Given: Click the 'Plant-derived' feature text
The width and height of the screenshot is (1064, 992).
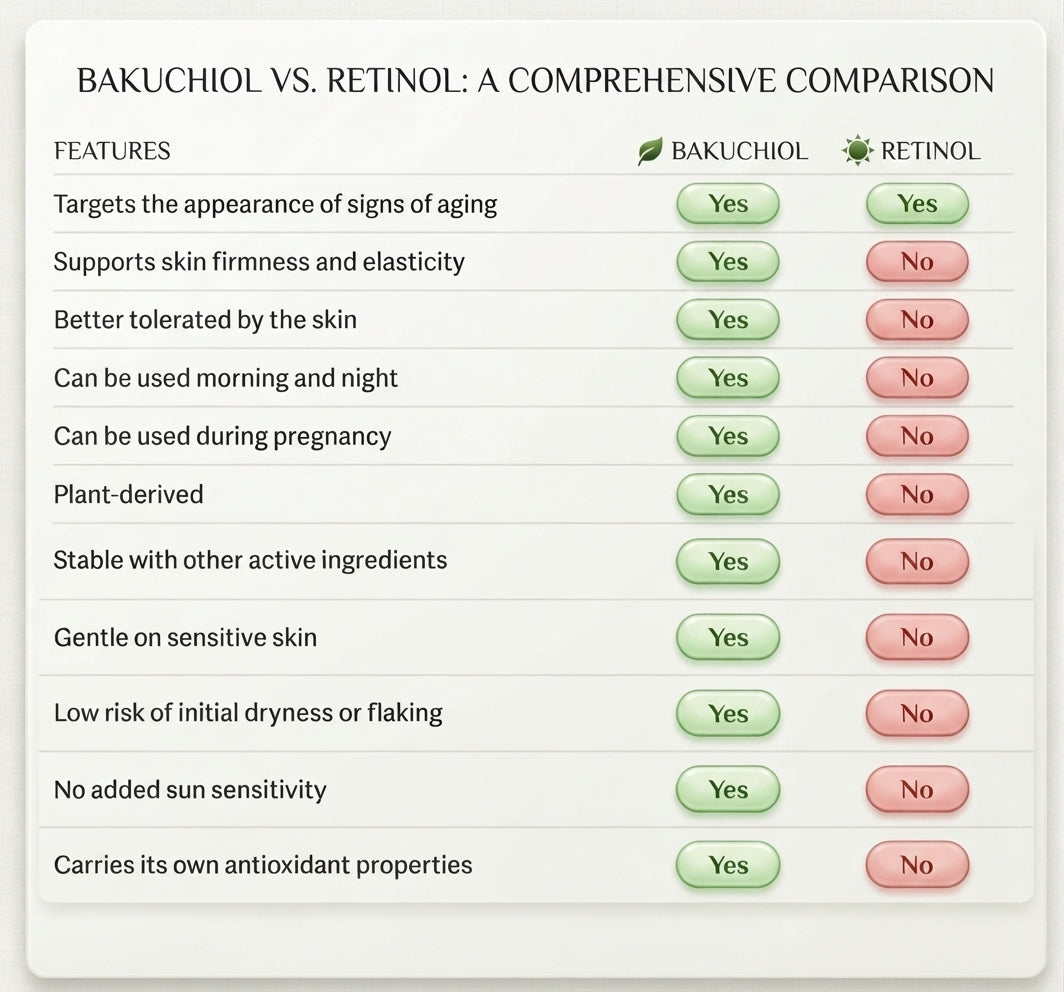Looking at the screenshot, I should tap(128, 494).
